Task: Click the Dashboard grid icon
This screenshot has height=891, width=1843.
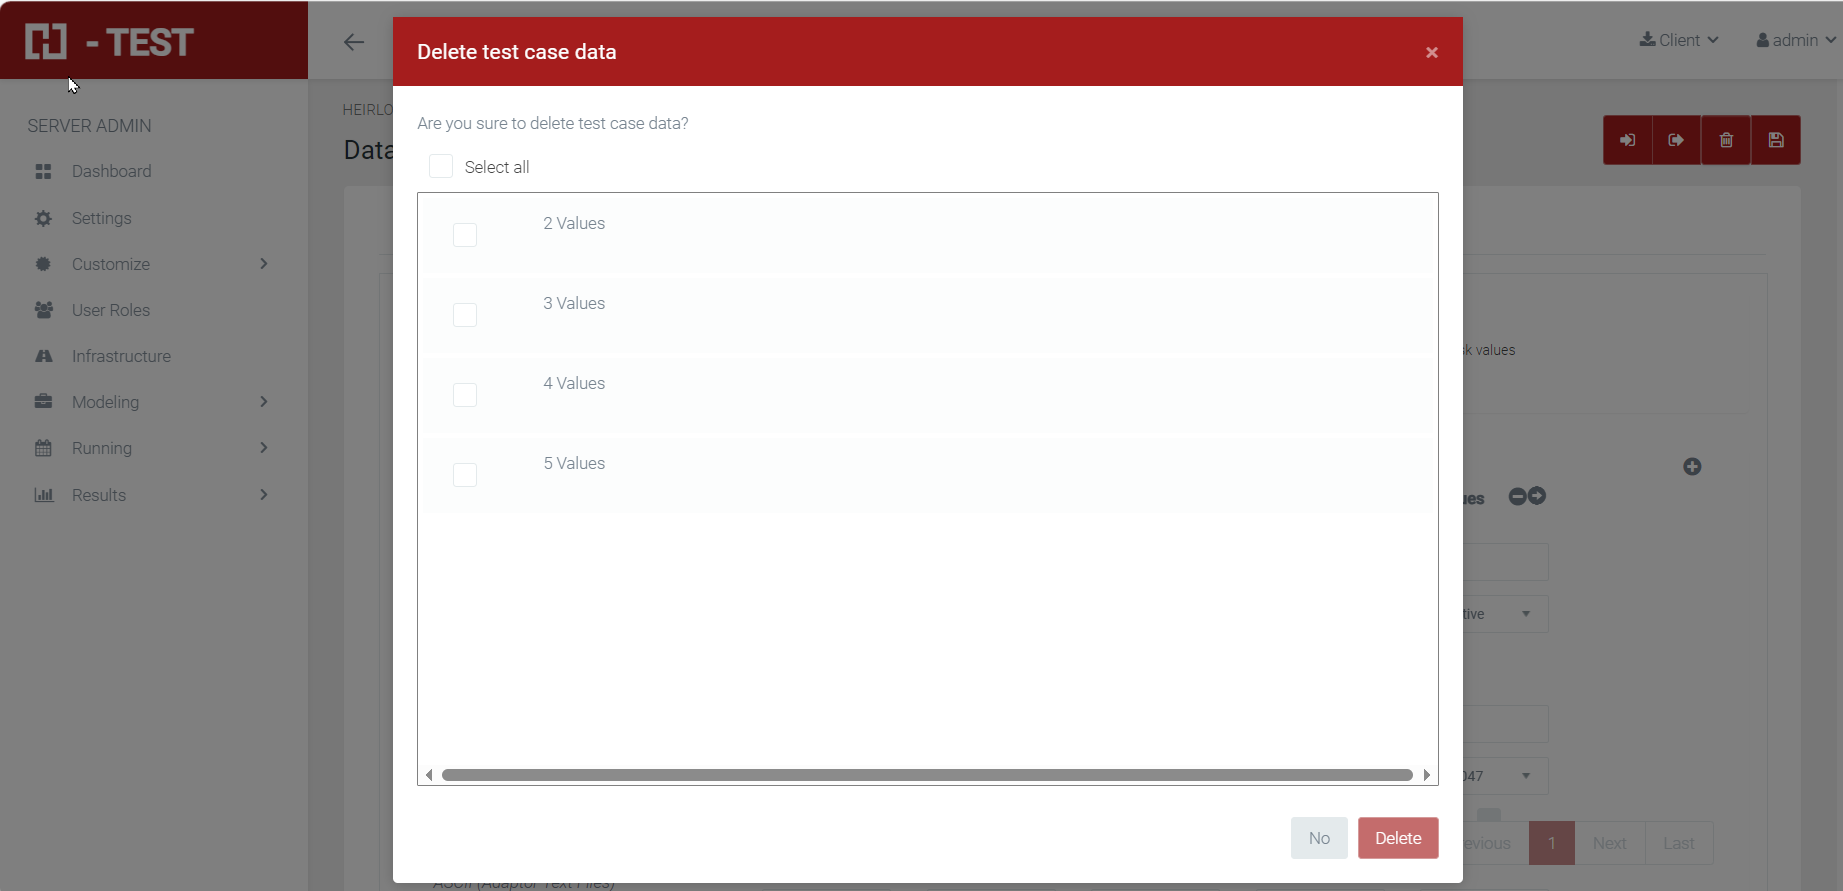Action: click(x=43, y=172)
